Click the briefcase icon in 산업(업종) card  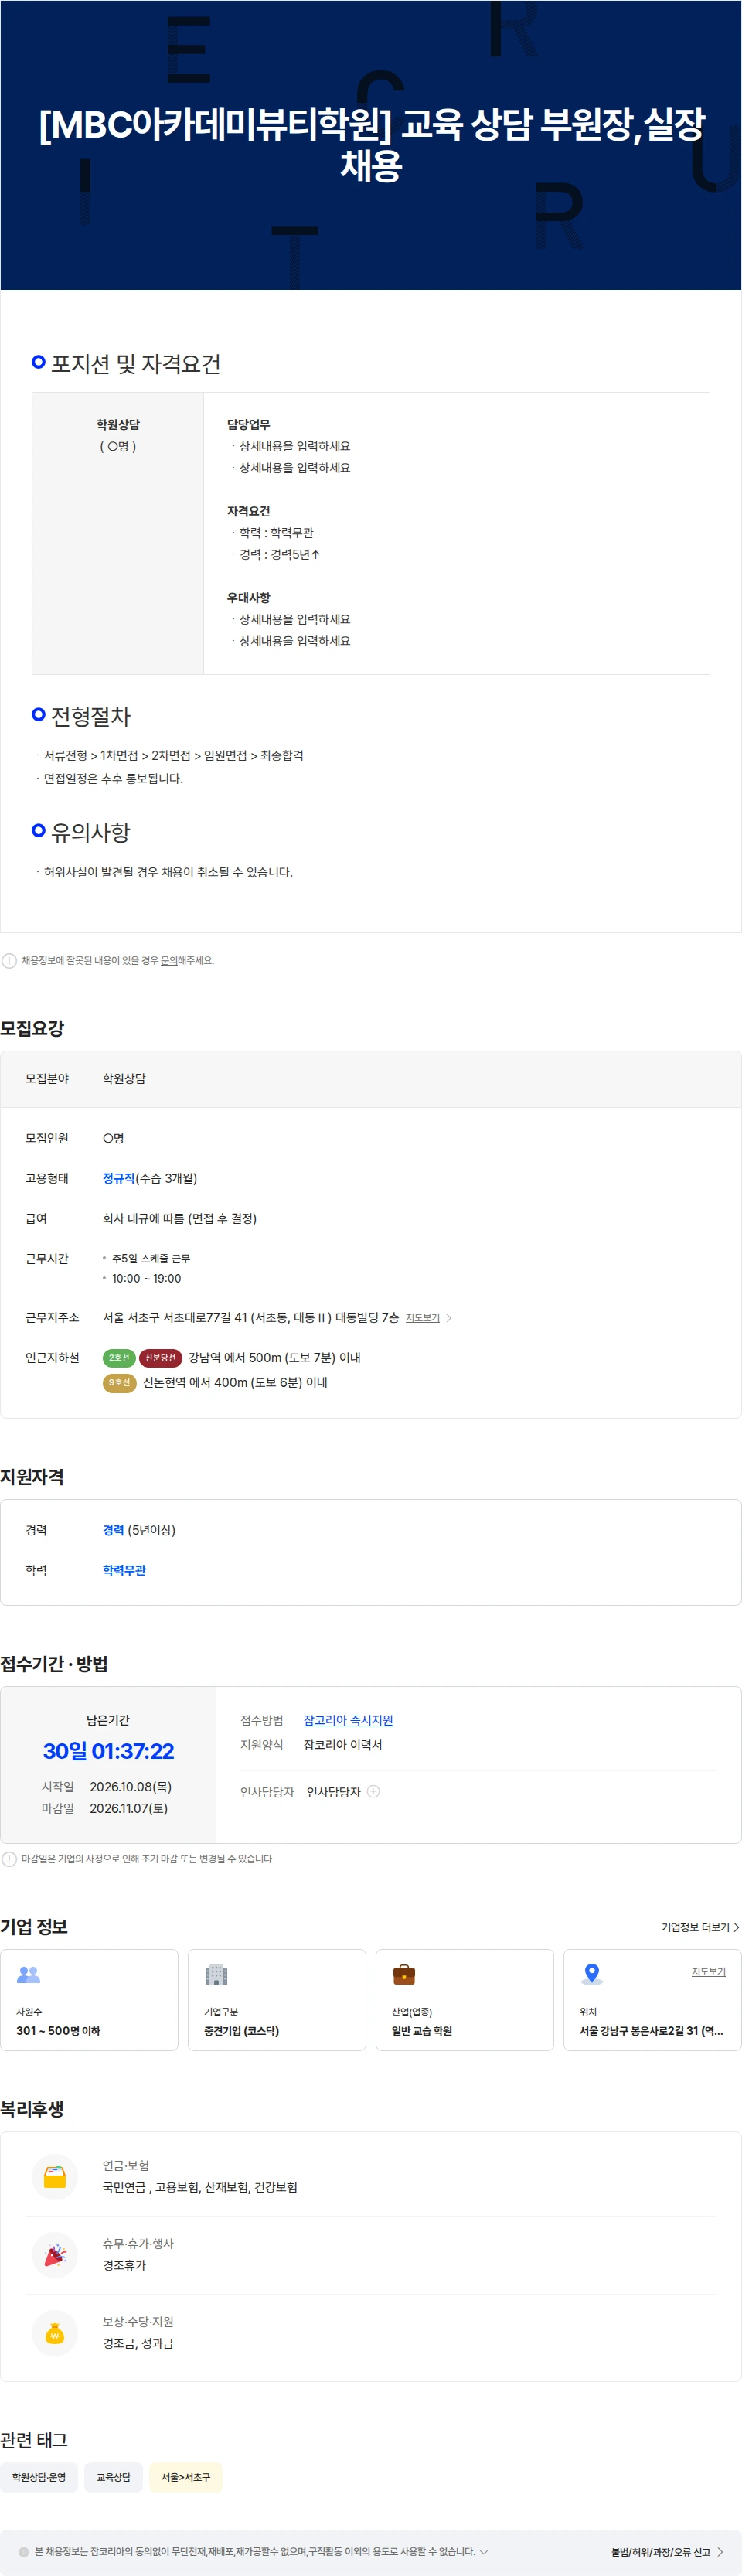[404, 1974]
